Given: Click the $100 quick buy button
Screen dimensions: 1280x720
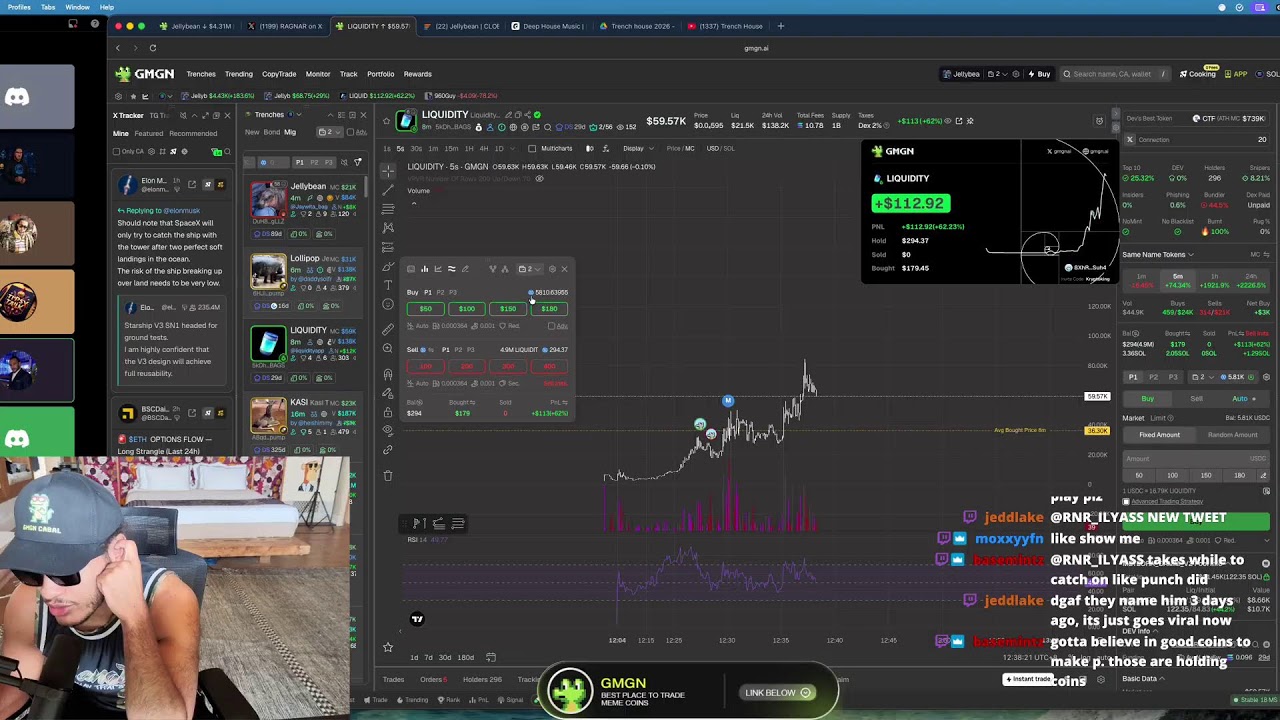Looking at the screenshot, I should (x=467, y=309).
